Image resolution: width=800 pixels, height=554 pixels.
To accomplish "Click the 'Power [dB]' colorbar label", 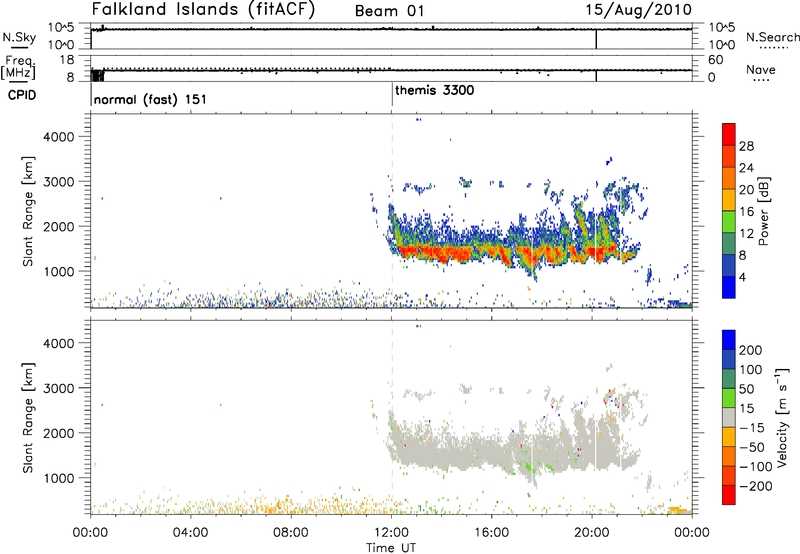I will coord(764,211).
